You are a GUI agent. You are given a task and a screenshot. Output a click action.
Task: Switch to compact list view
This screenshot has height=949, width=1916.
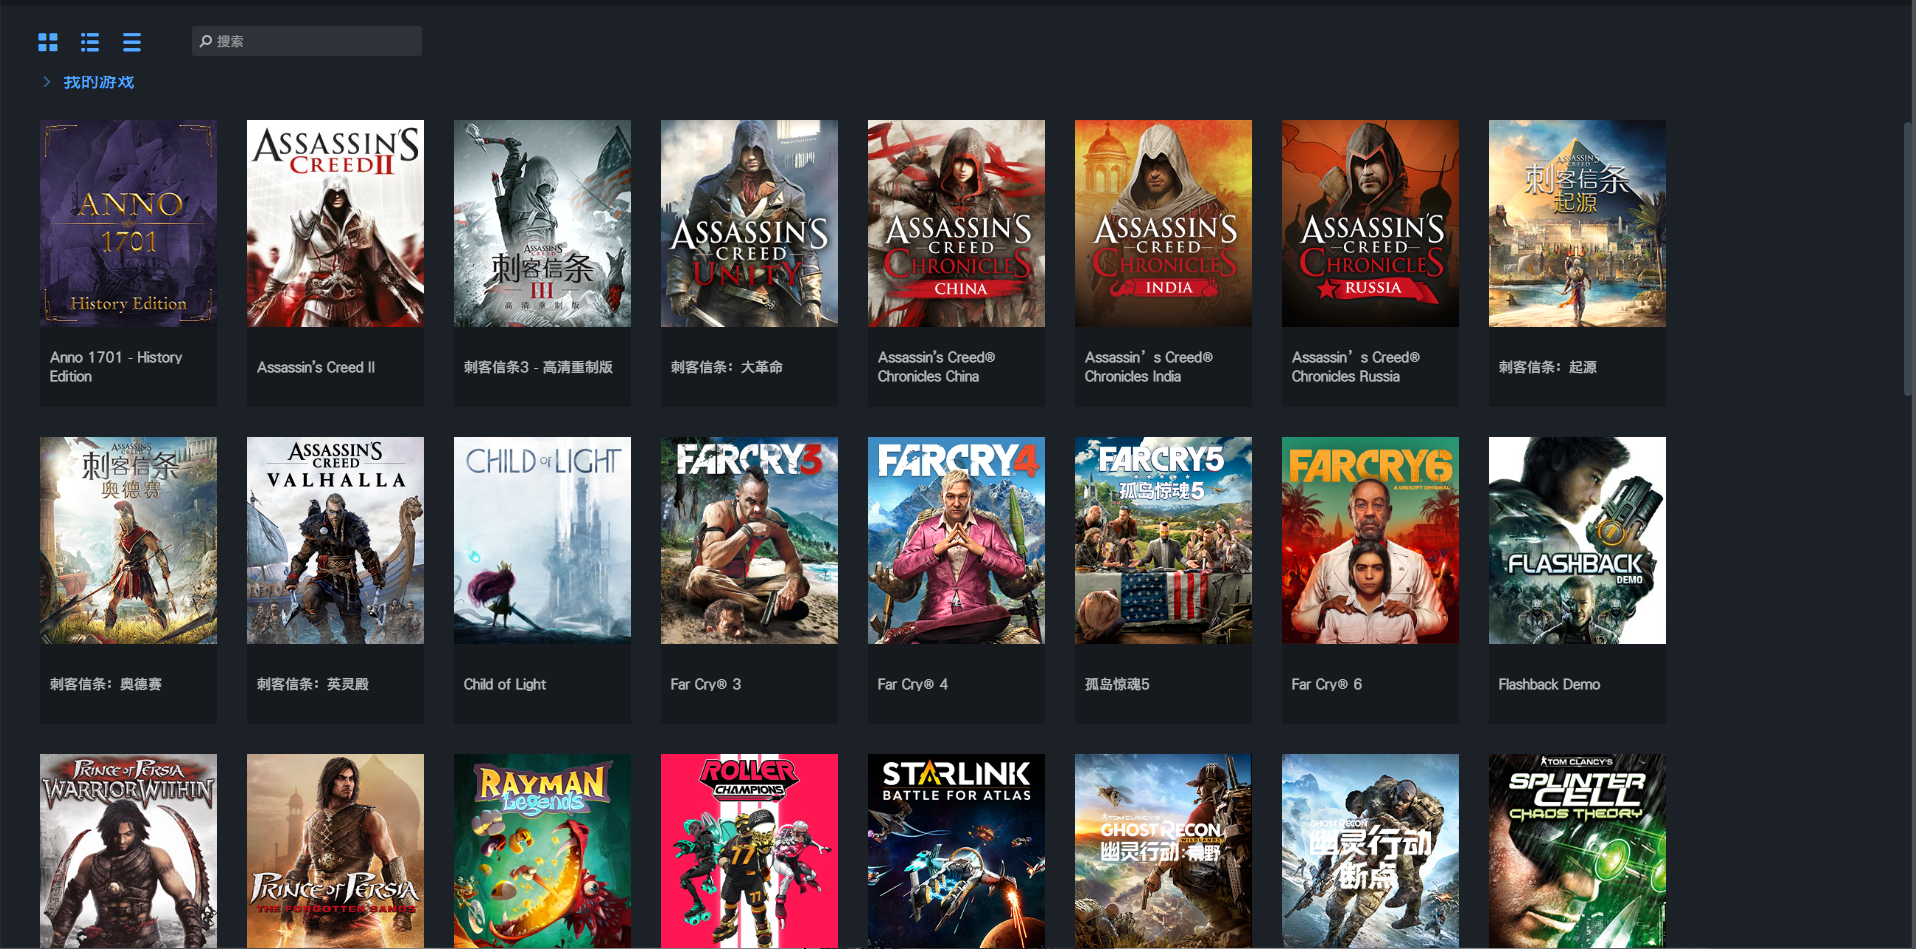[x=132, y=42]
